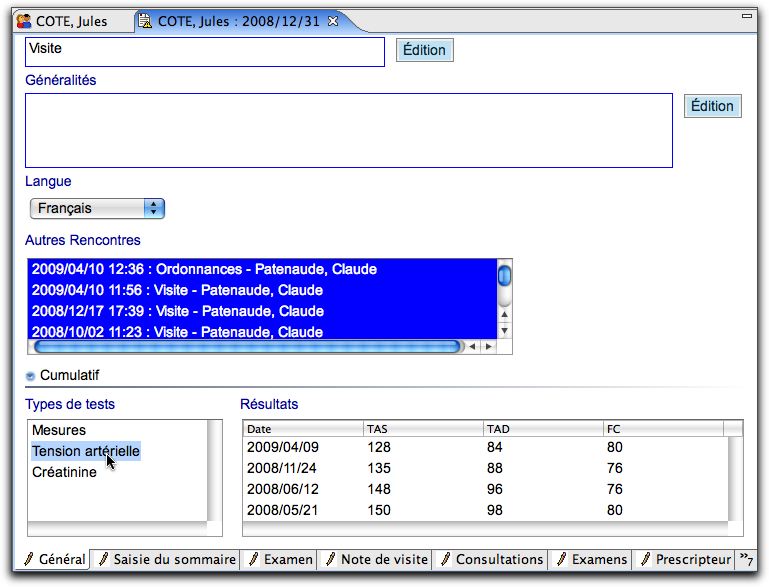Click TAS value 128
Viewport: 769px width, 587px height.
[379, 447]
